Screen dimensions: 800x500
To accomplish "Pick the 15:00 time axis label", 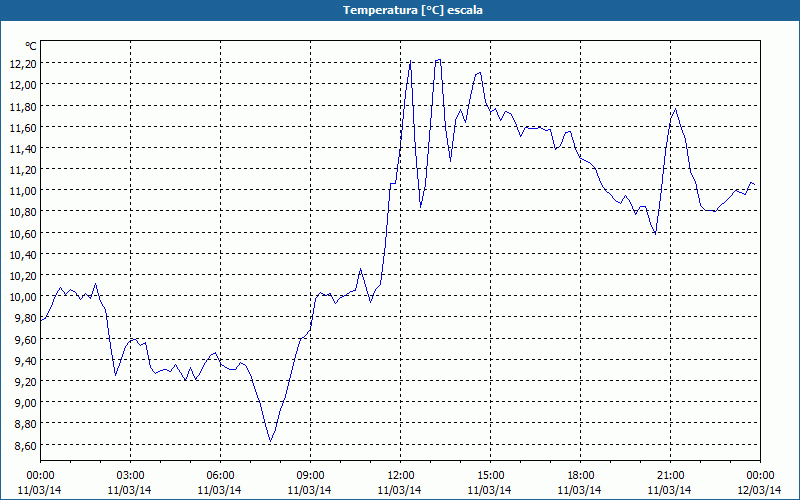I will tap(490, 475).
